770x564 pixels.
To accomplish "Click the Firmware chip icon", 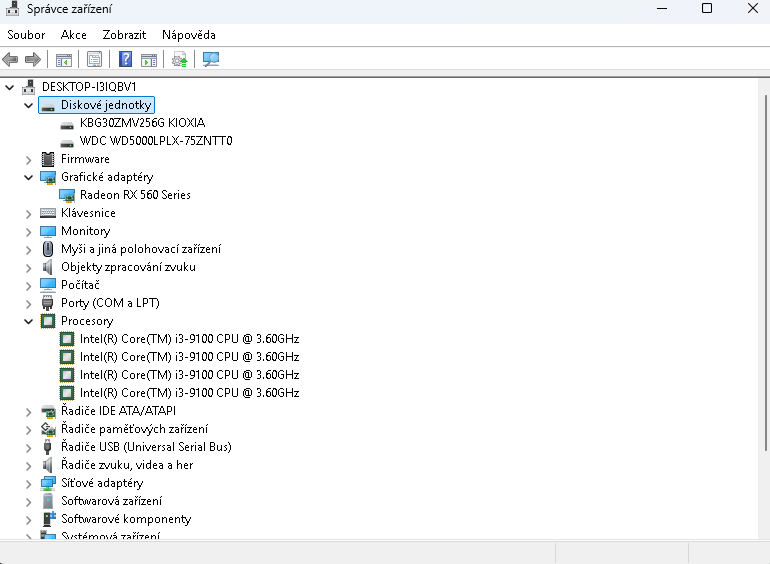I will click(x=48, y=159).
